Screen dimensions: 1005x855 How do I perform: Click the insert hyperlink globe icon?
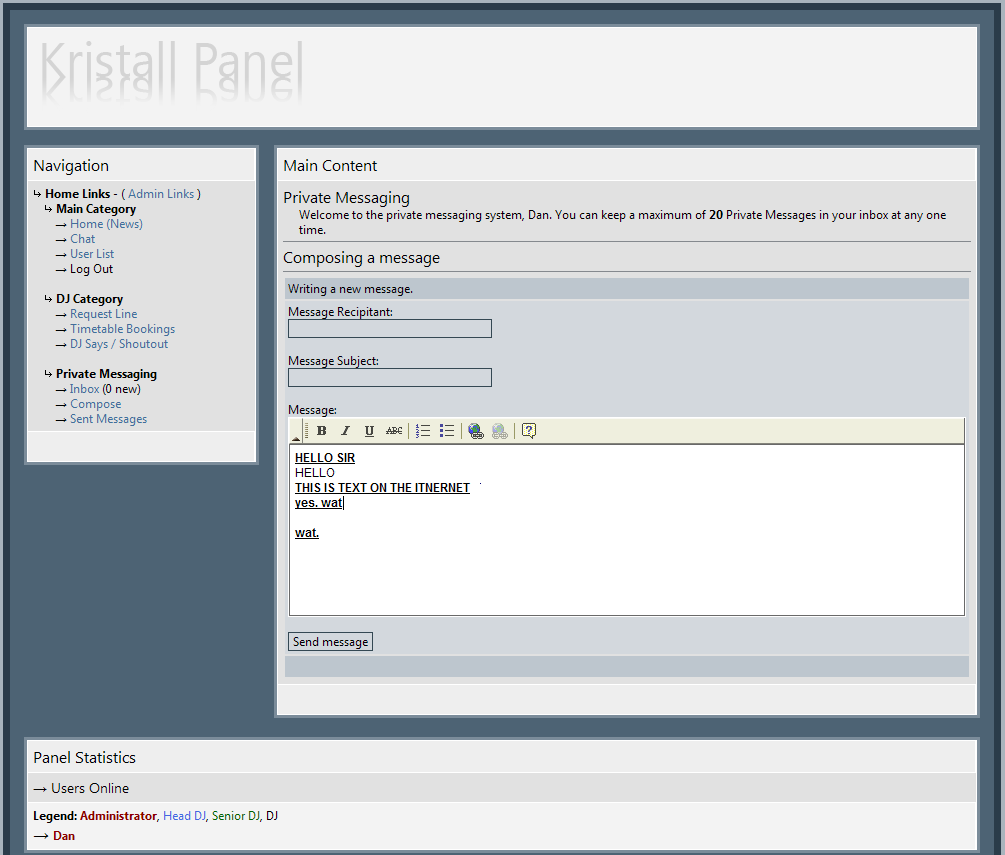pos(475,431)
